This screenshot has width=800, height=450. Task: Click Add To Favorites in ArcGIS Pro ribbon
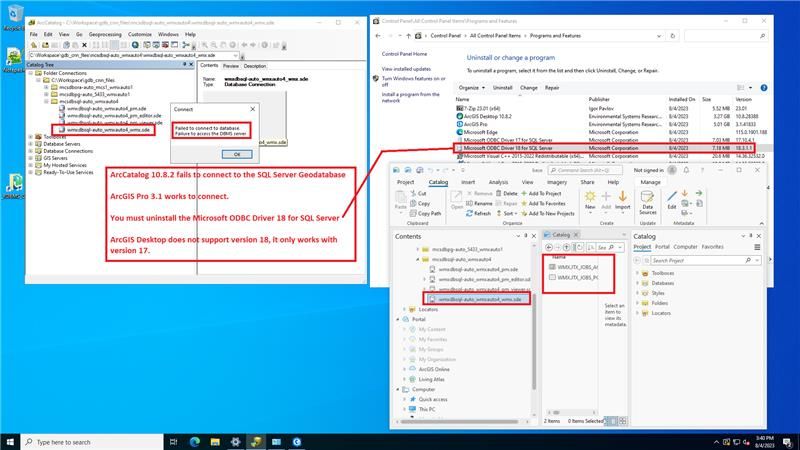[x=543, y=204]
